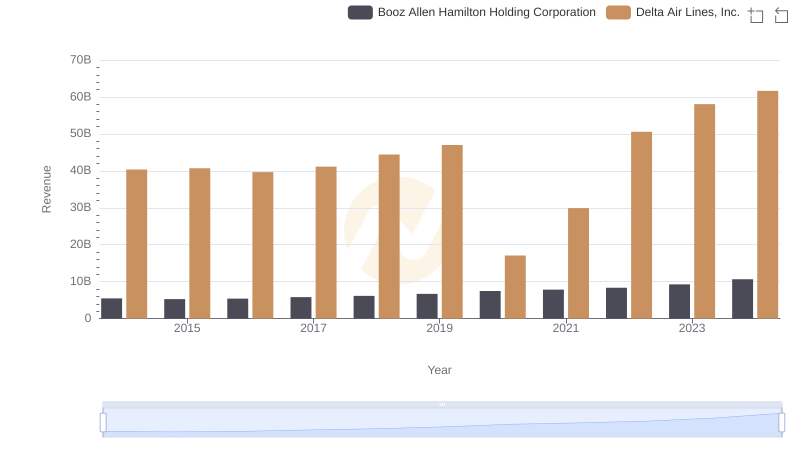Select the tallest Delta bar for 2024
The height and width of the screenshot is (461, 800).
[767, 204]
